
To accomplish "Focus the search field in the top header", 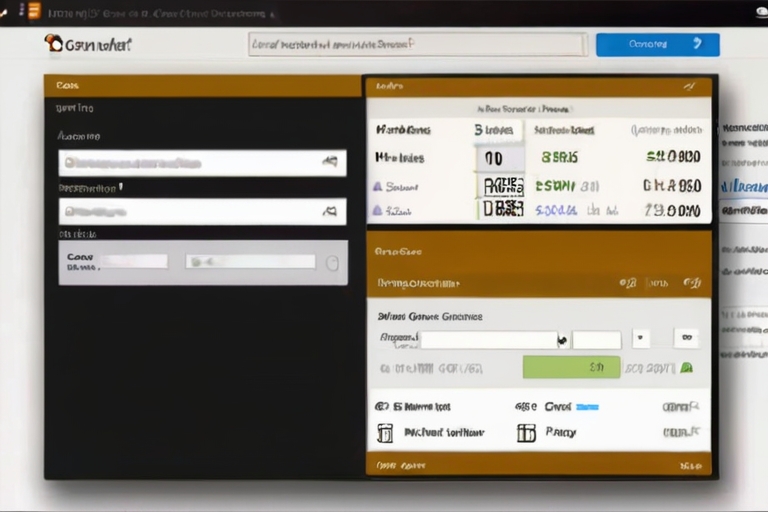I will (x=418, y=45).
